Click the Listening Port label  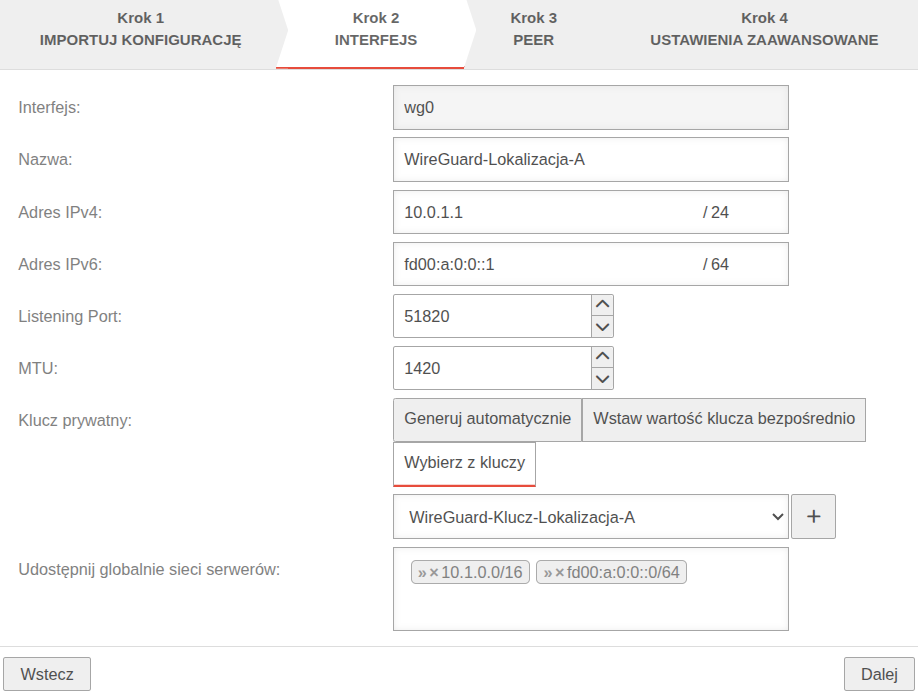[70, 317]
